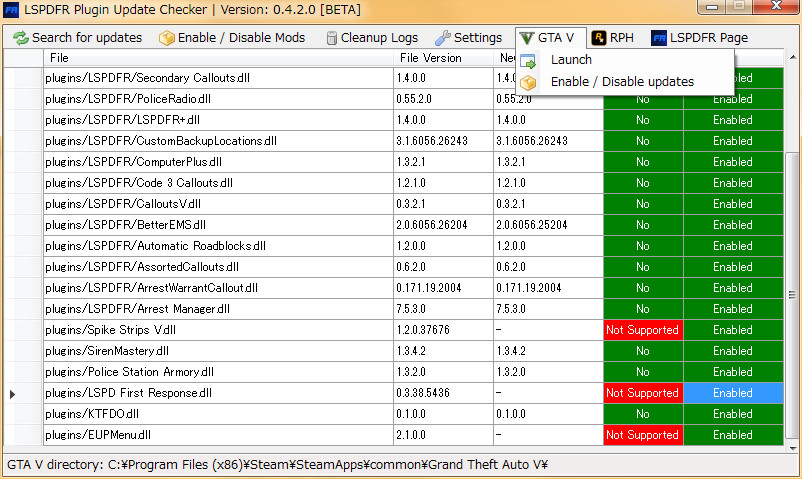Select plugins/LSPDFR/AssortedCallouts.dll file name
The height and width of the screenshot is (479, 802).
(142, 267)
